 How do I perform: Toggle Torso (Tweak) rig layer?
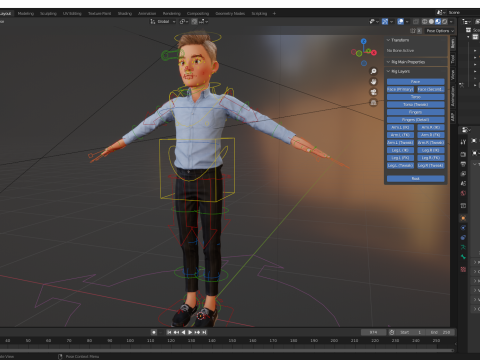pos(416,105)
